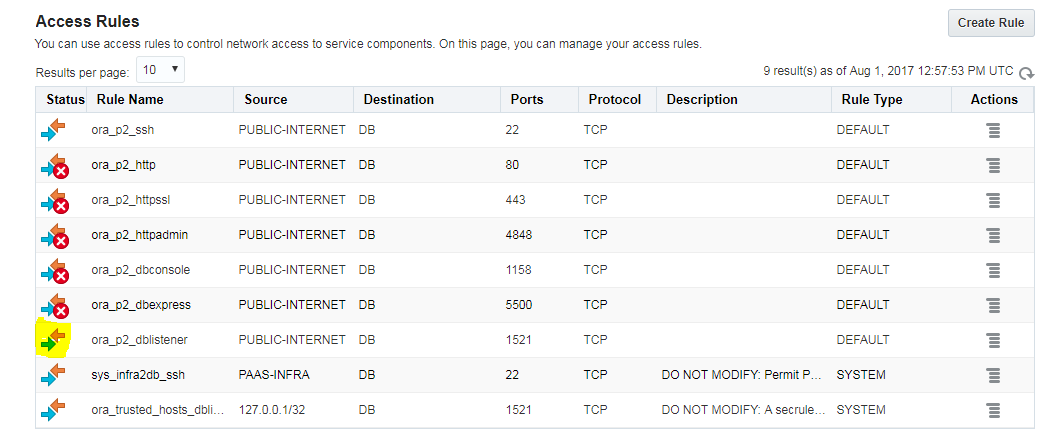Click disabled status icon for ora_p2_dbconsole

tap(54, 270)
